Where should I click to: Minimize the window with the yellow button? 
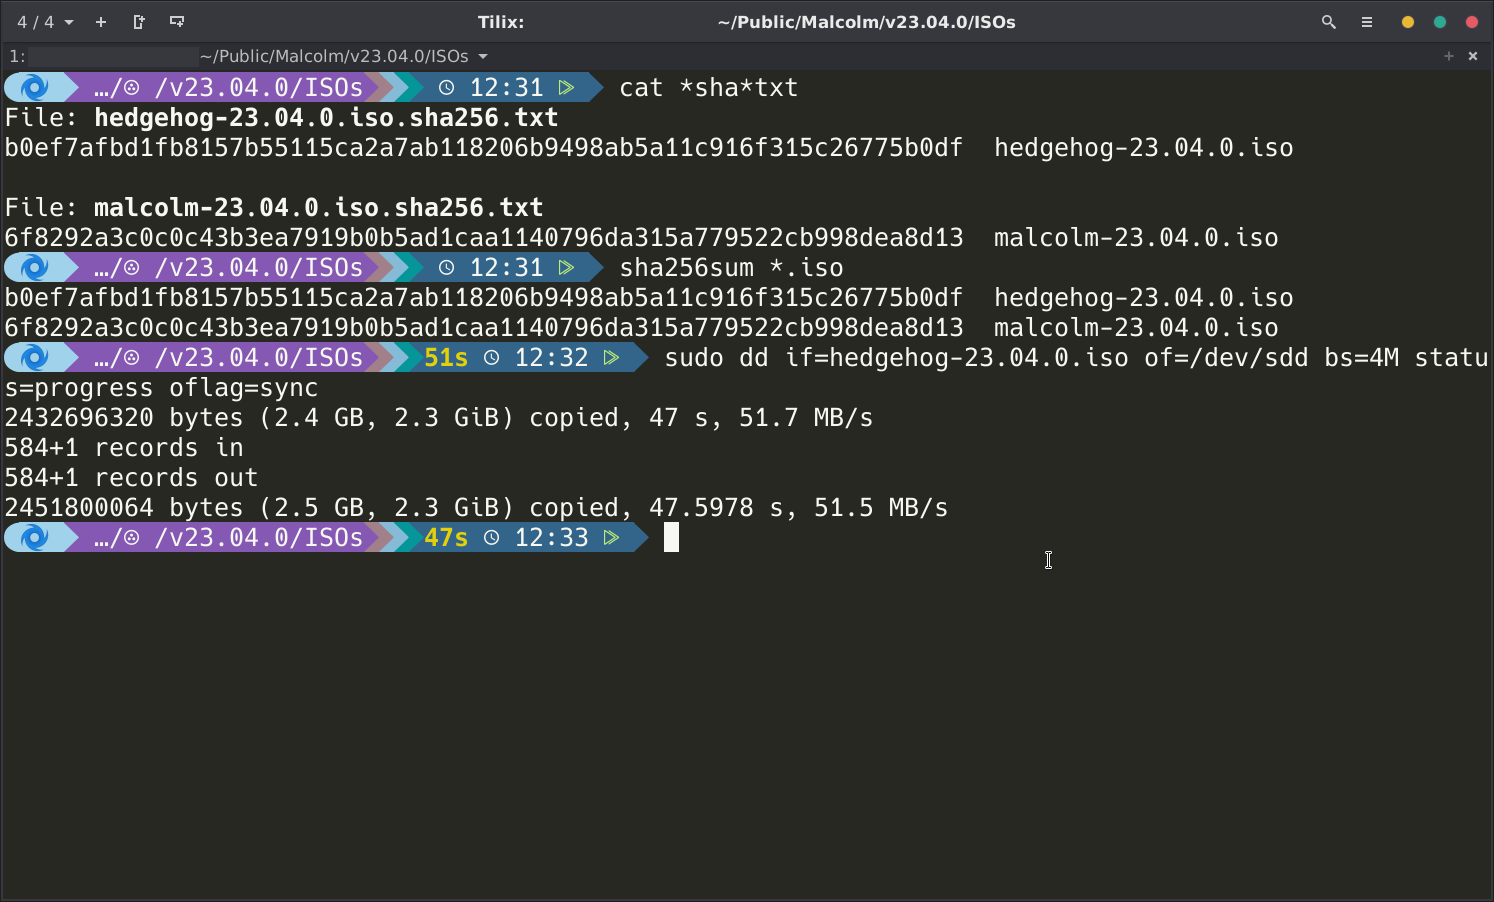[1408, 22]
